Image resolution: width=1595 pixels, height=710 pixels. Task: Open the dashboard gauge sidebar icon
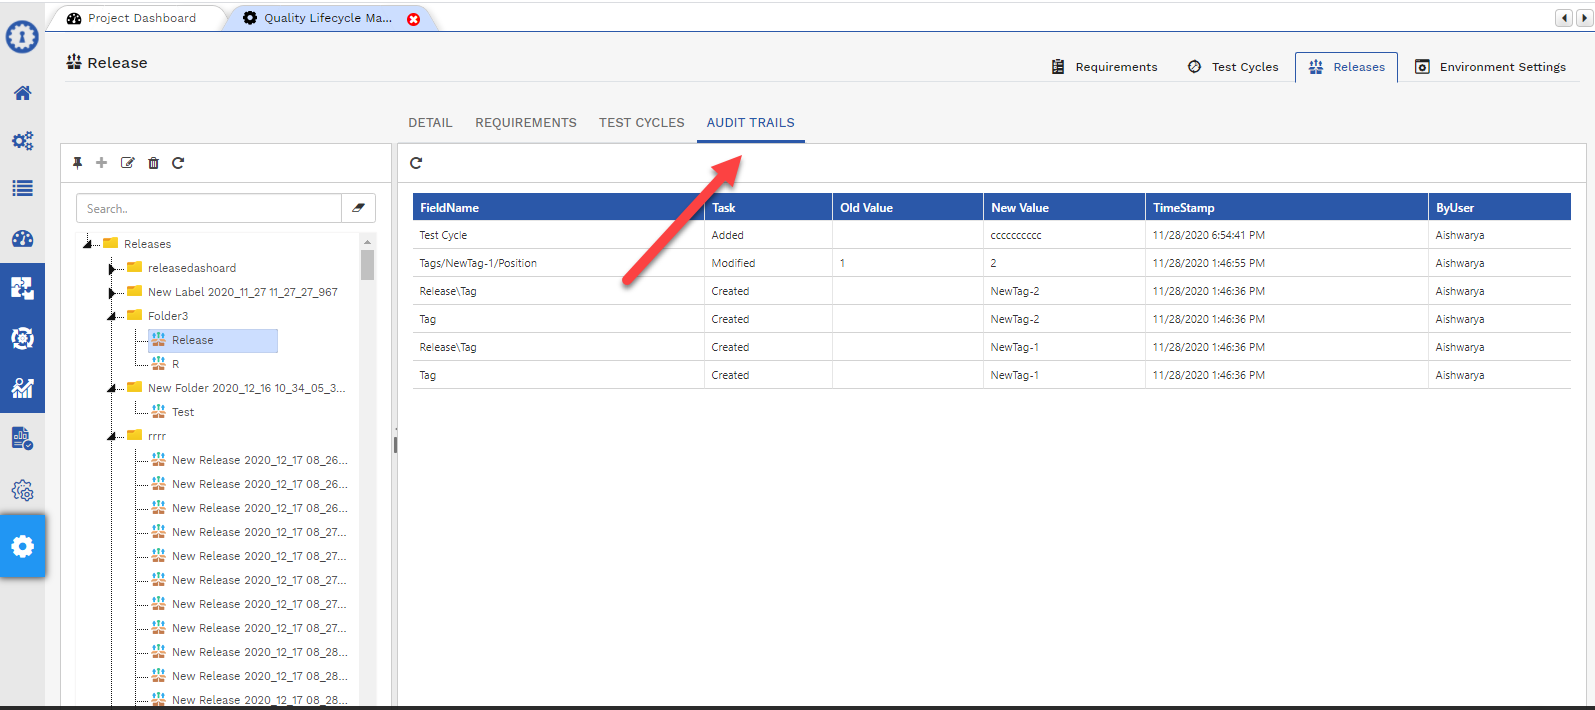(22, 239)
